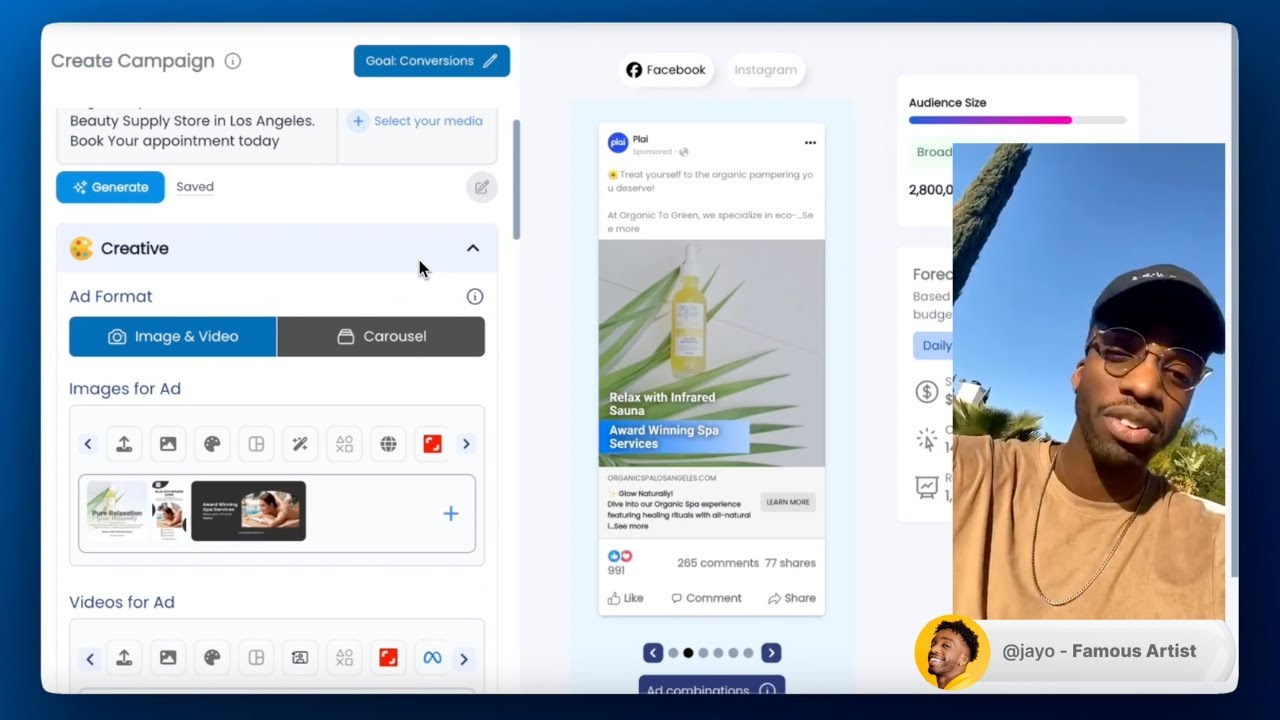Open the Saved link
Image resolution: width=1280 pixels, height=720 pixels.
click(x=195, y=187)
